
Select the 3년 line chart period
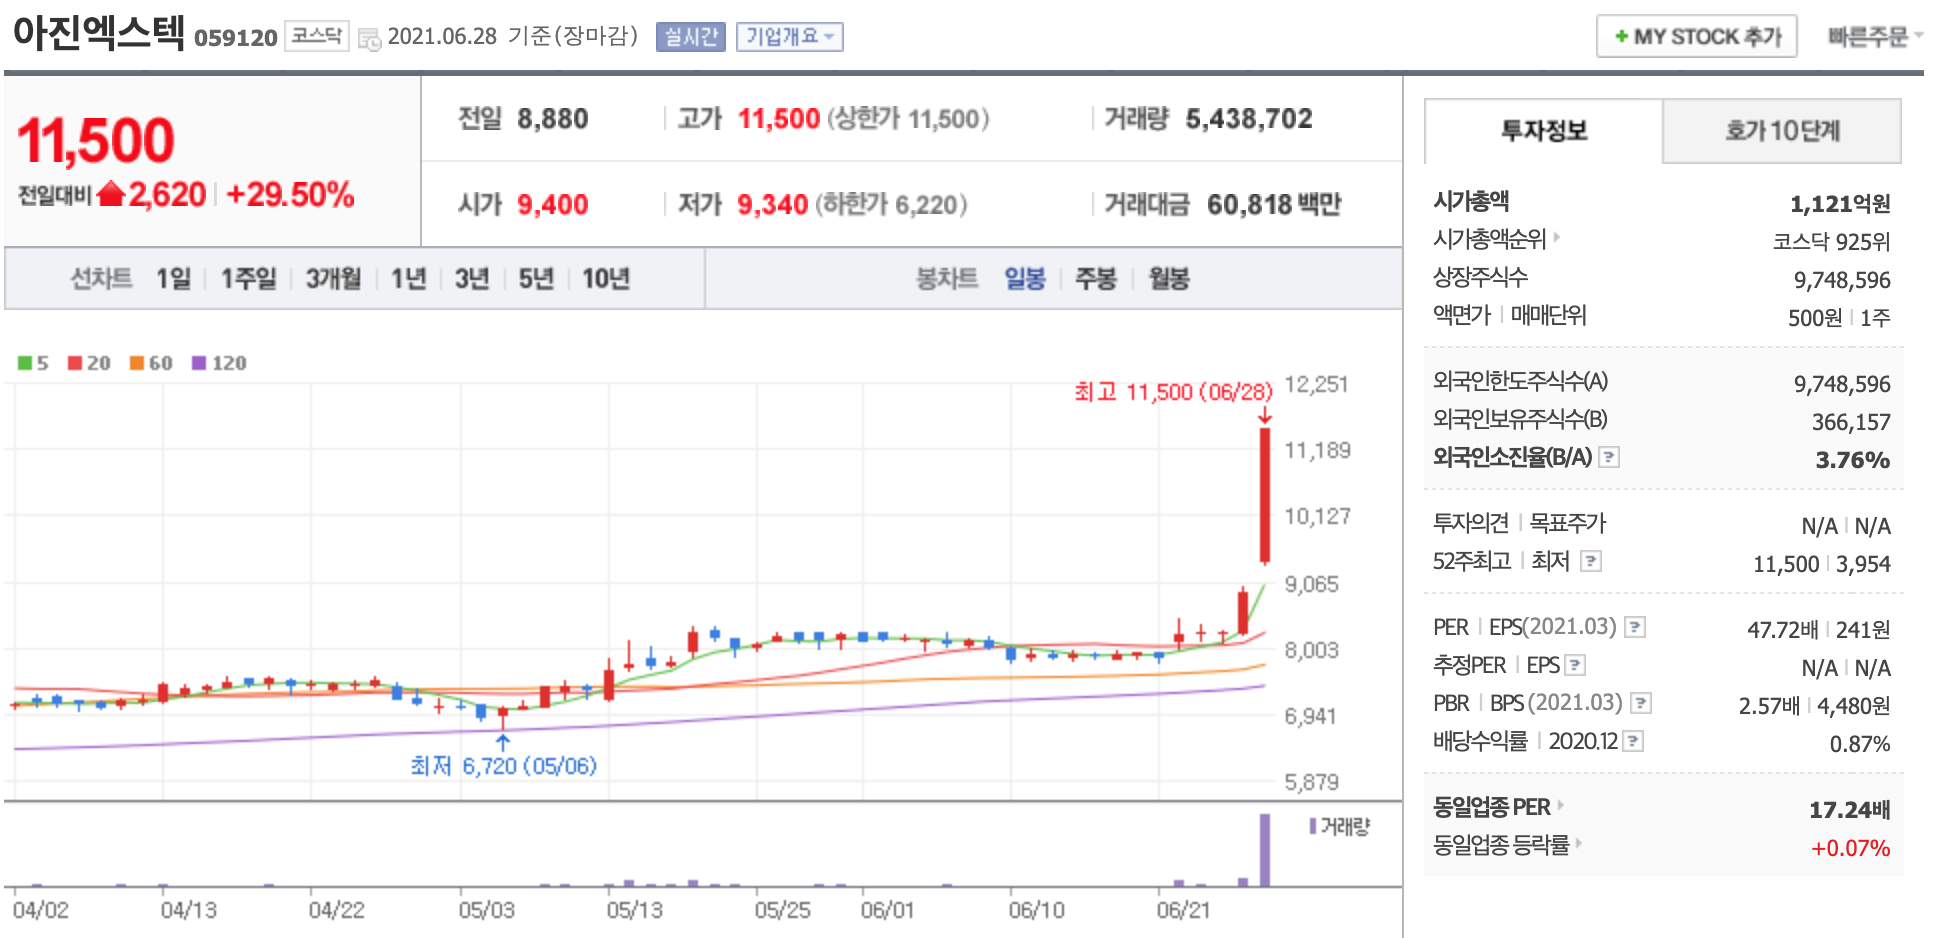click(x=472, y=278)
